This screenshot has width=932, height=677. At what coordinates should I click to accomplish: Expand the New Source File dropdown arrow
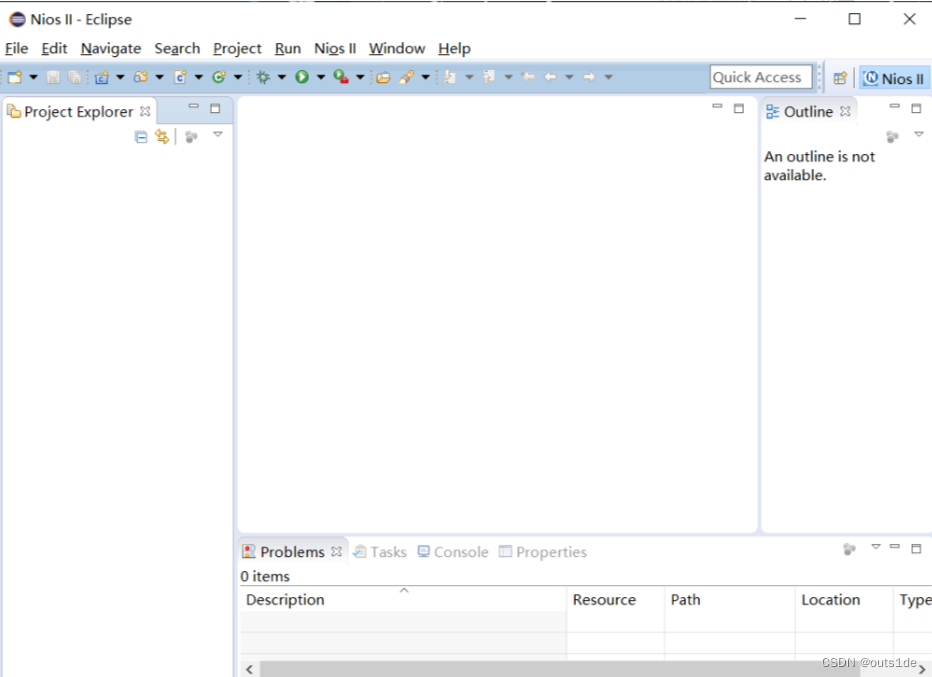click(x=199, y=77)
